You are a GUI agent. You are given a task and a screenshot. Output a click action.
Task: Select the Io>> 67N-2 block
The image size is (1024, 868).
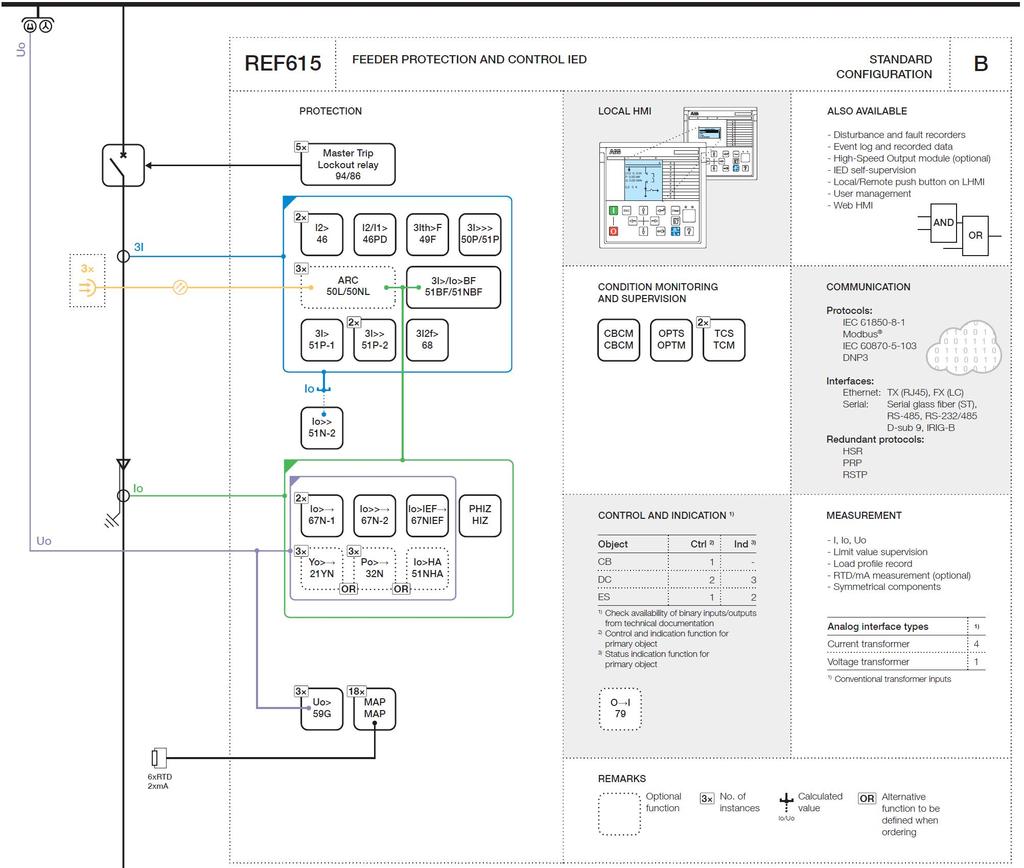pyautogui.click(x=375, y=515)
